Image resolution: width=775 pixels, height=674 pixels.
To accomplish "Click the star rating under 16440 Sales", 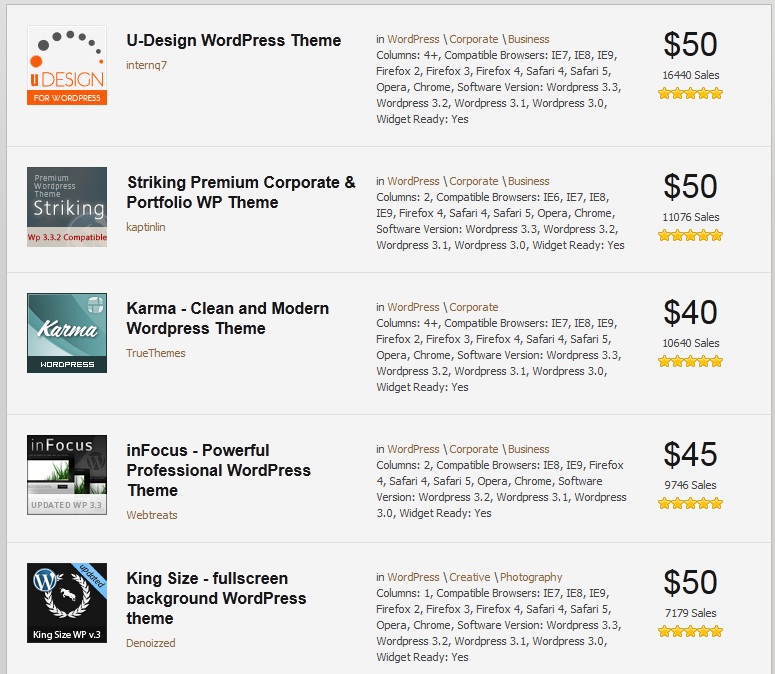I will [690, 93].
